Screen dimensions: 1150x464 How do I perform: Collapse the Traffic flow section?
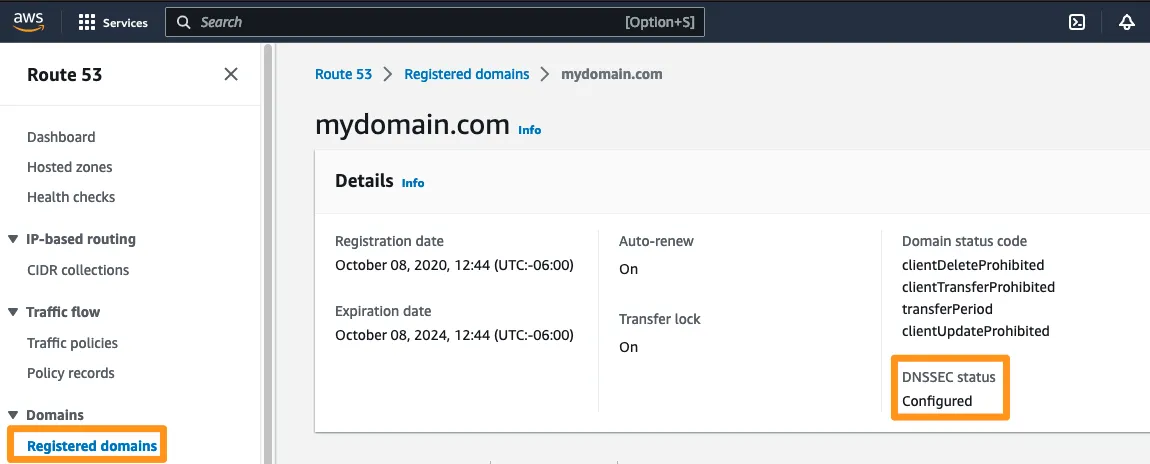coord(13,312)
